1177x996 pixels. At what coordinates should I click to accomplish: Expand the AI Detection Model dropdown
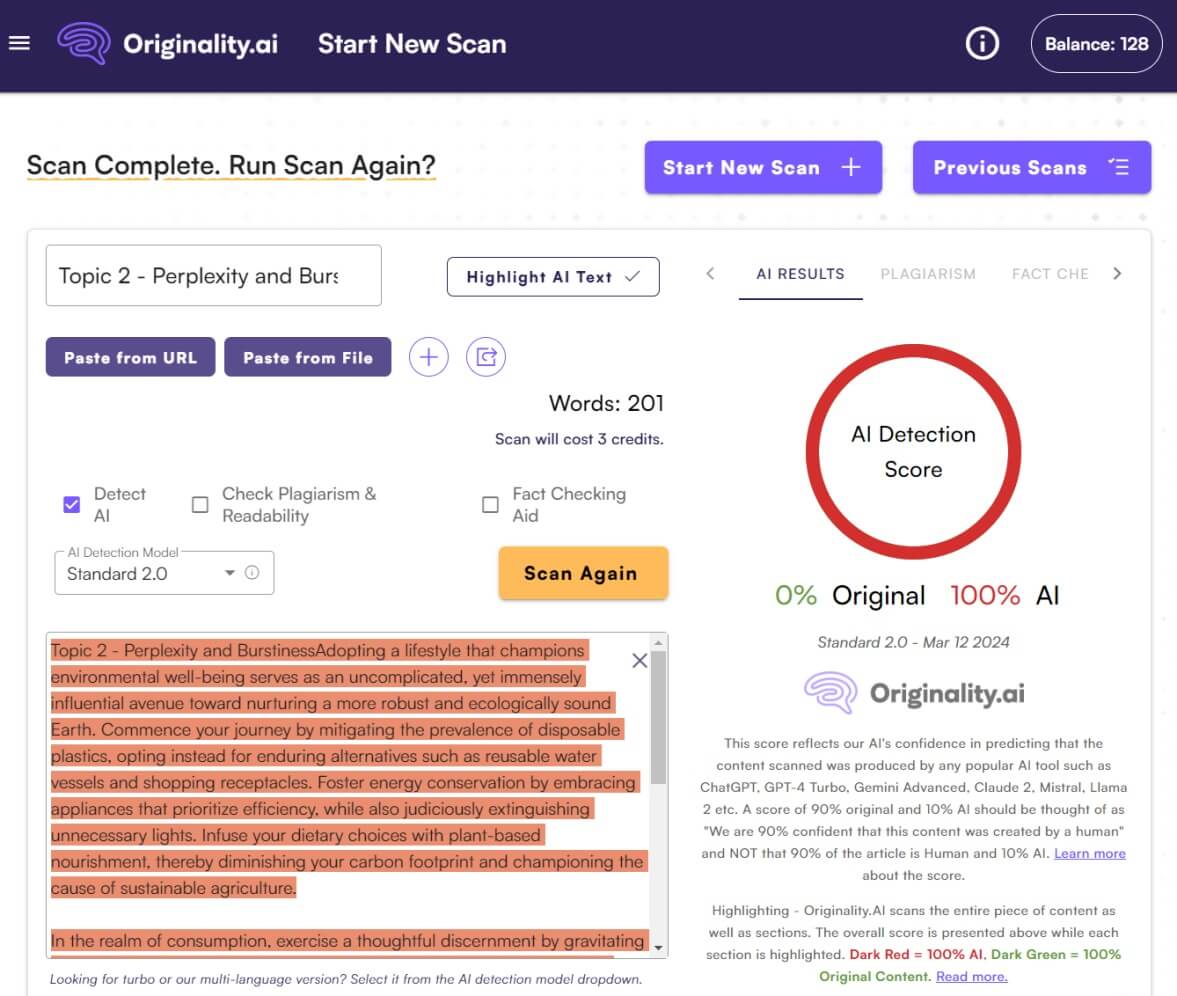pos(229,573)
